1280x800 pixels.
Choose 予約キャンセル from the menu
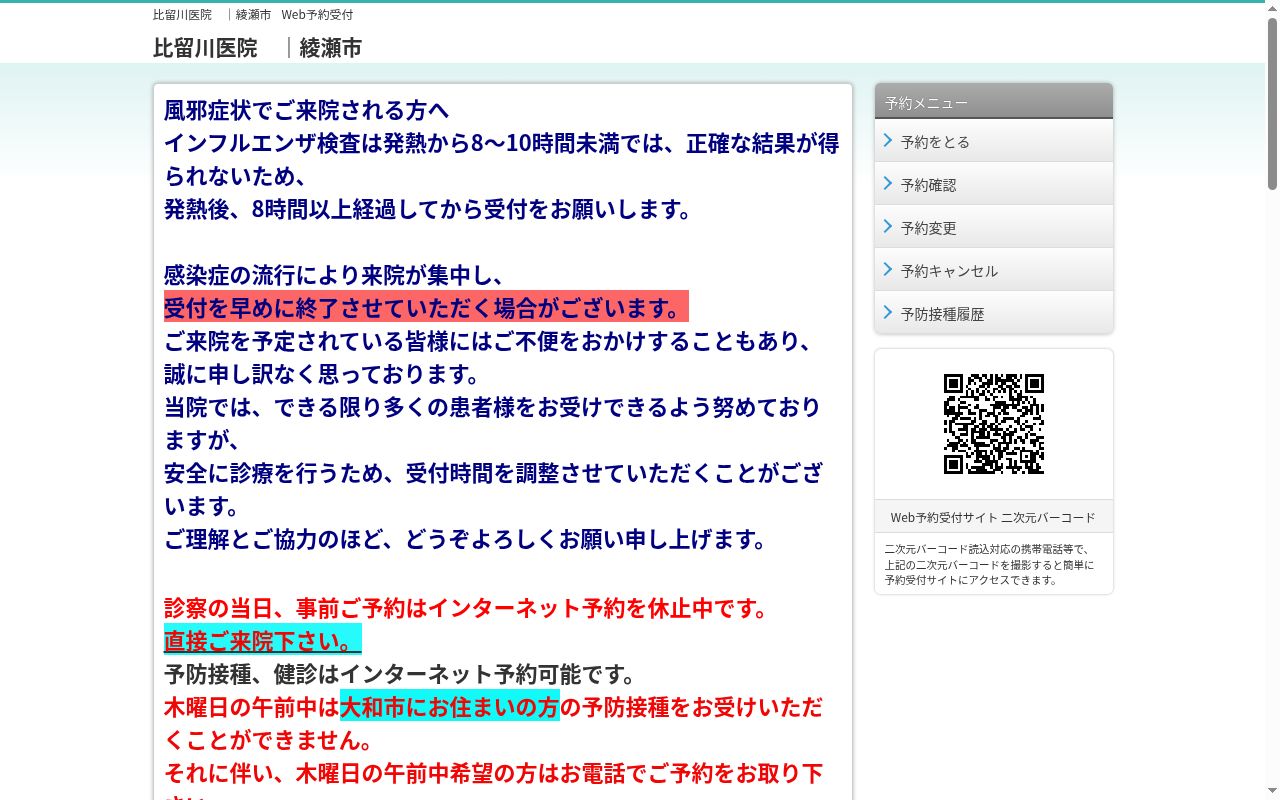coord(993,270)
